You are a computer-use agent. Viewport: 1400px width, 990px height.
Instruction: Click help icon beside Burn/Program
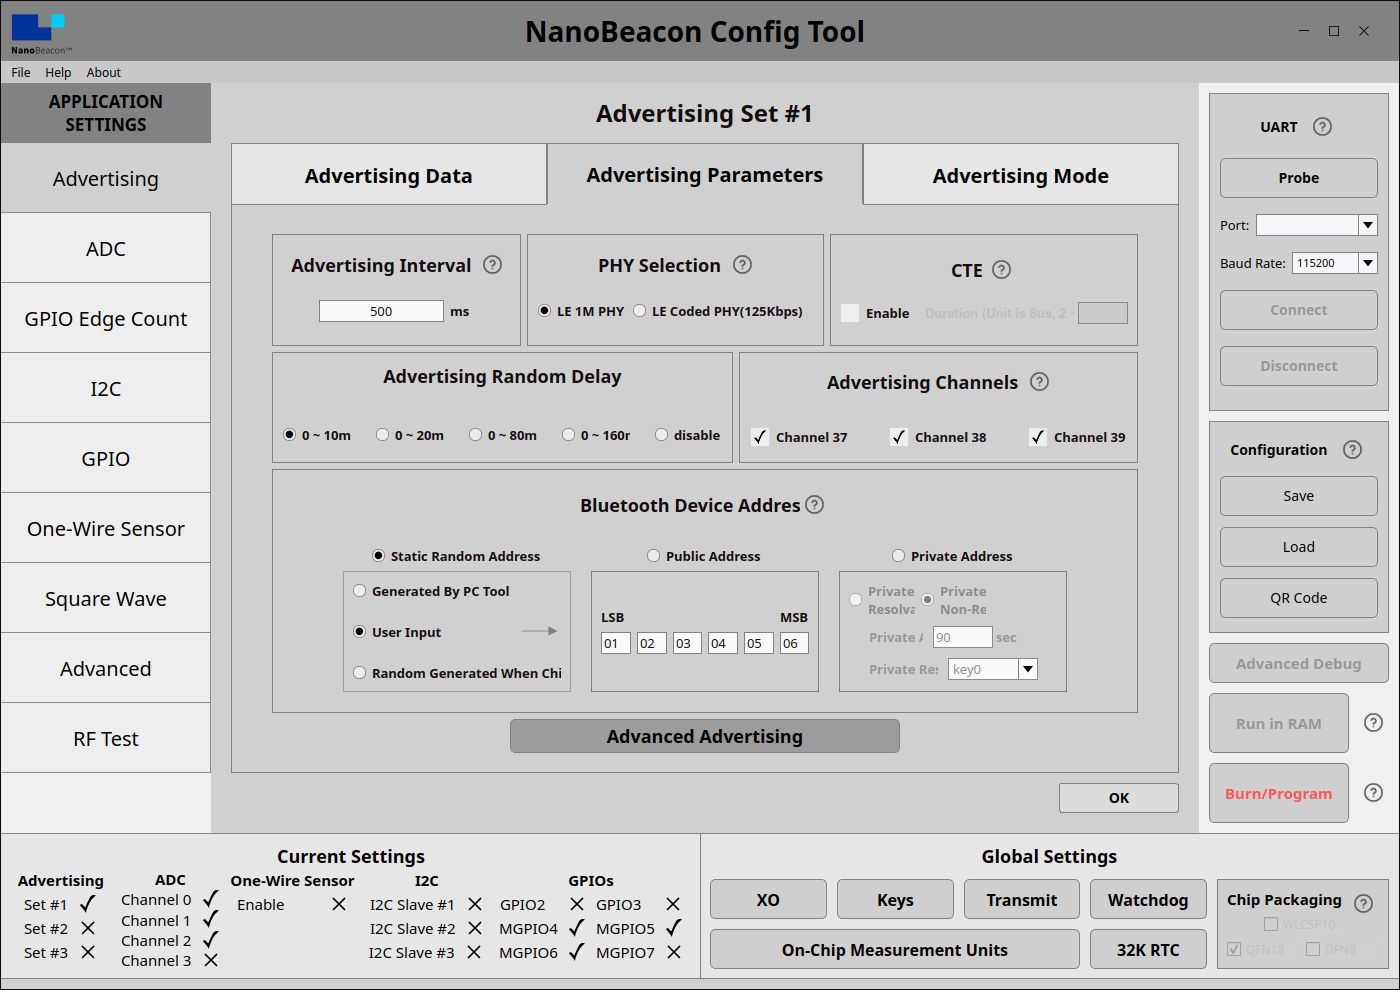coord(1373,793)
